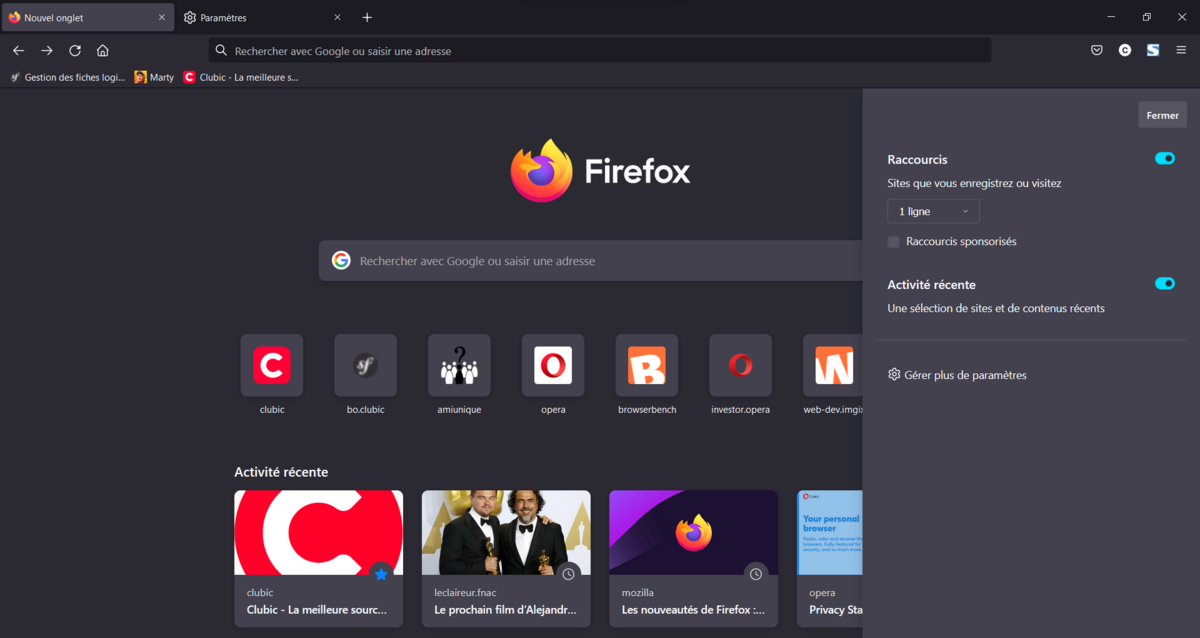The height and width of the screenshot is (638, 1200).
Task: Open the blue S extension icon
Action: coord(1153,50)
